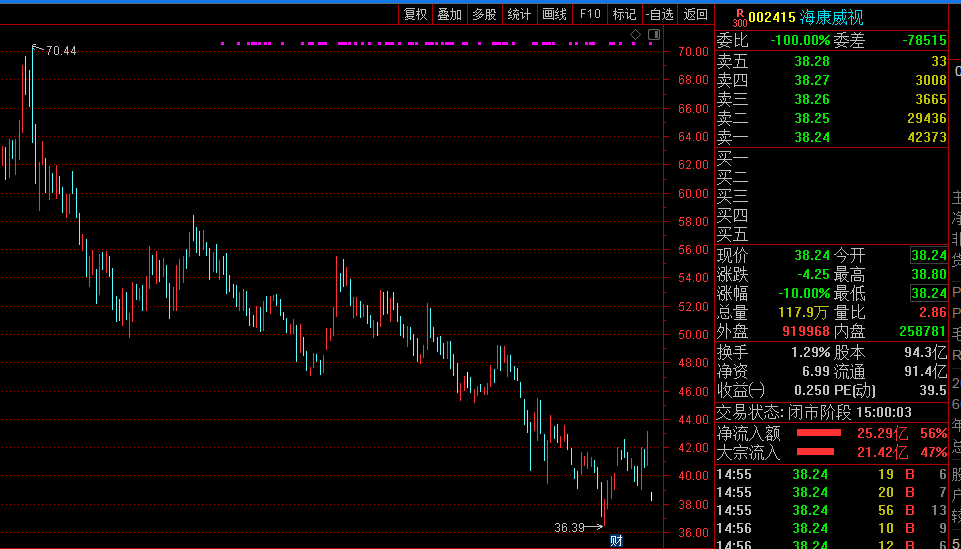Image resolution: width=961 pixels, height=549 pixels.
Task: Click the red 净流入额 bar
Action: [x=818, y=433]
